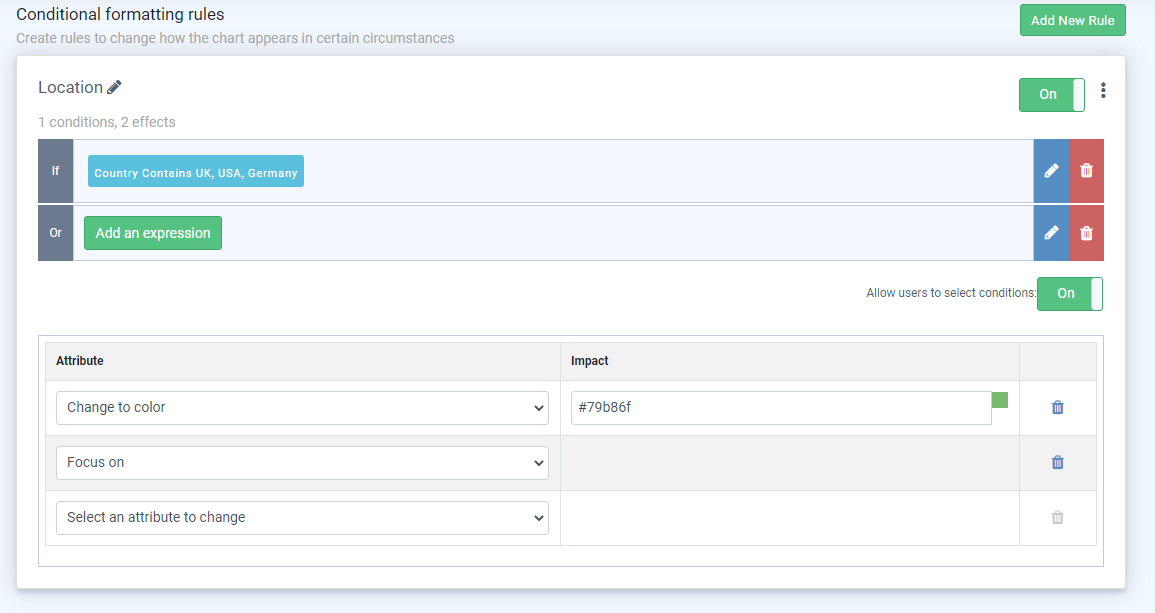This screenshot has height=613, width=1155.
Task: Click the Add New Rule button
Action: [x=1072, y=20]
